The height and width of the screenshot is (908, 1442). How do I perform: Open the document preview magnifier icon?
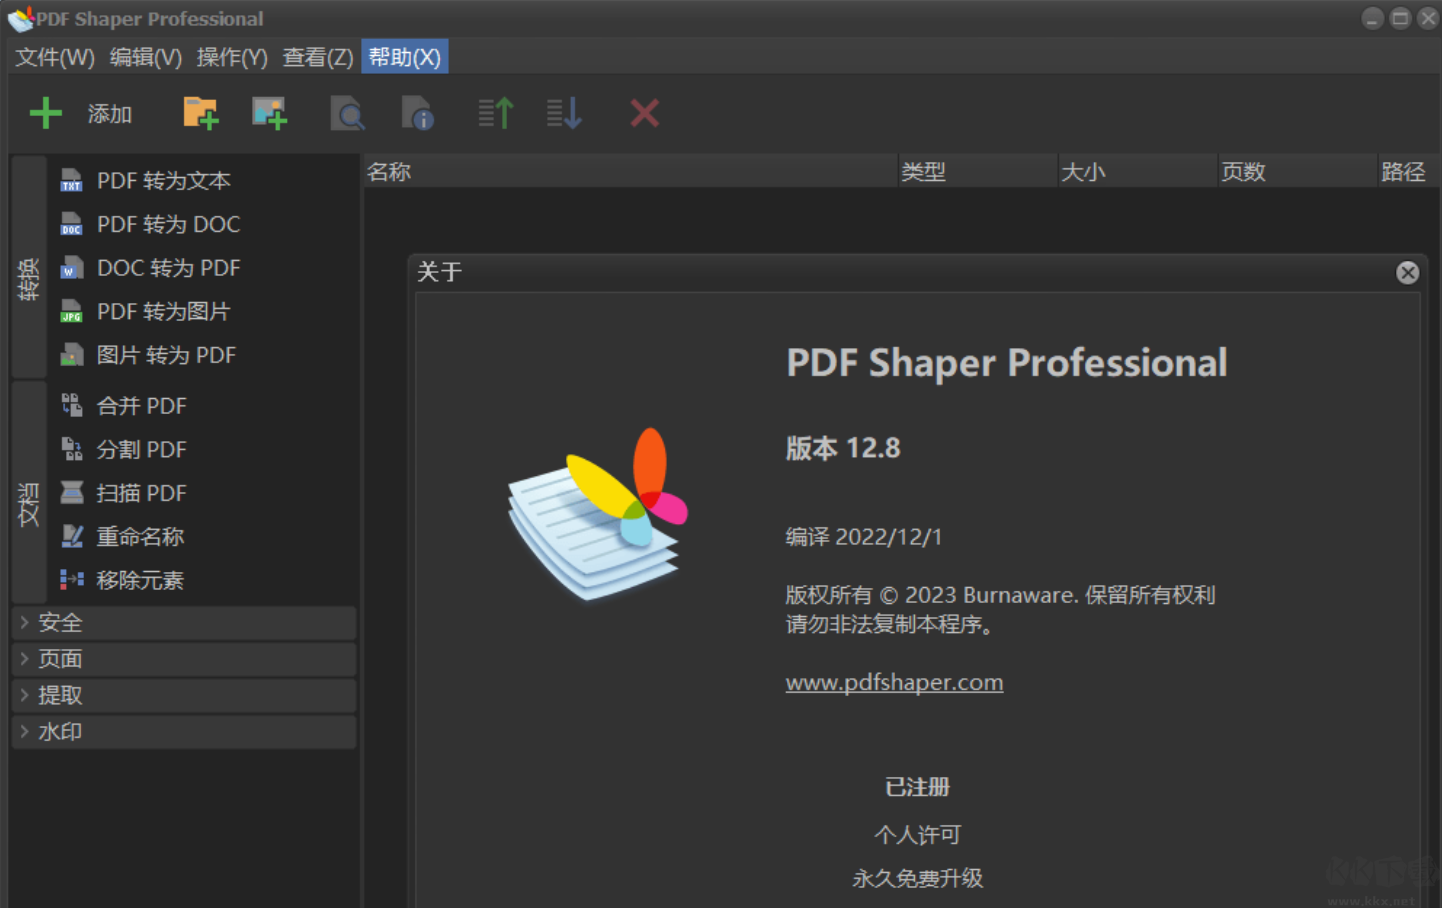pos(347,113)
